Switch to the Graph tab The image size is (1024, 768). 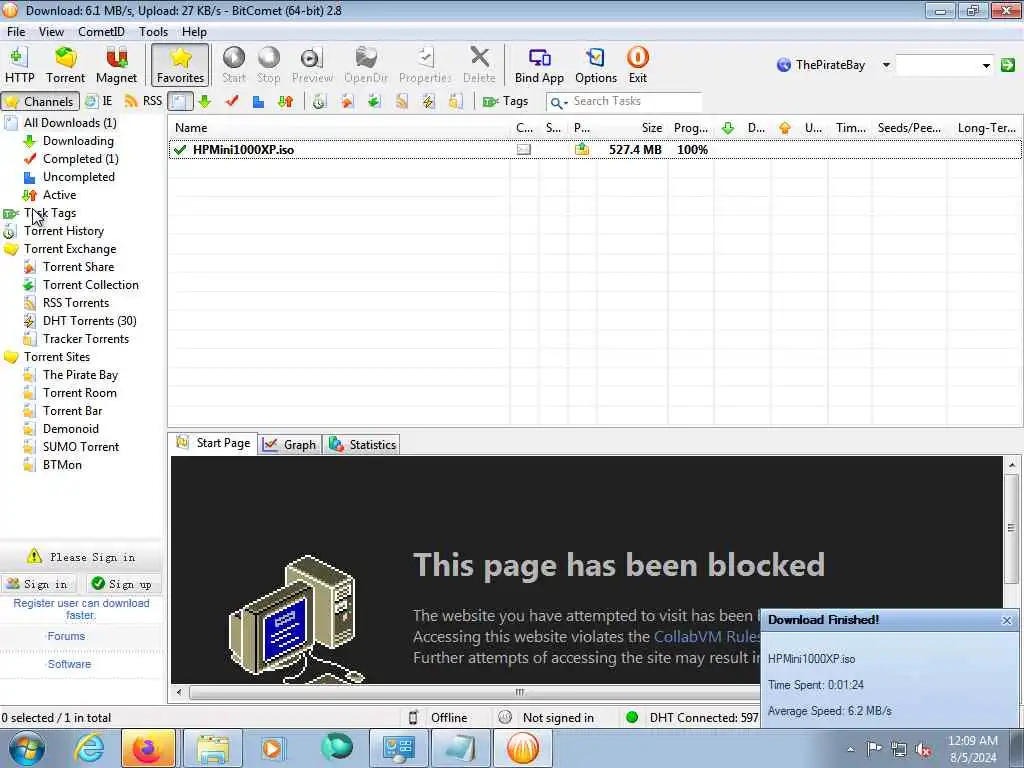click(x=289, y=445)
